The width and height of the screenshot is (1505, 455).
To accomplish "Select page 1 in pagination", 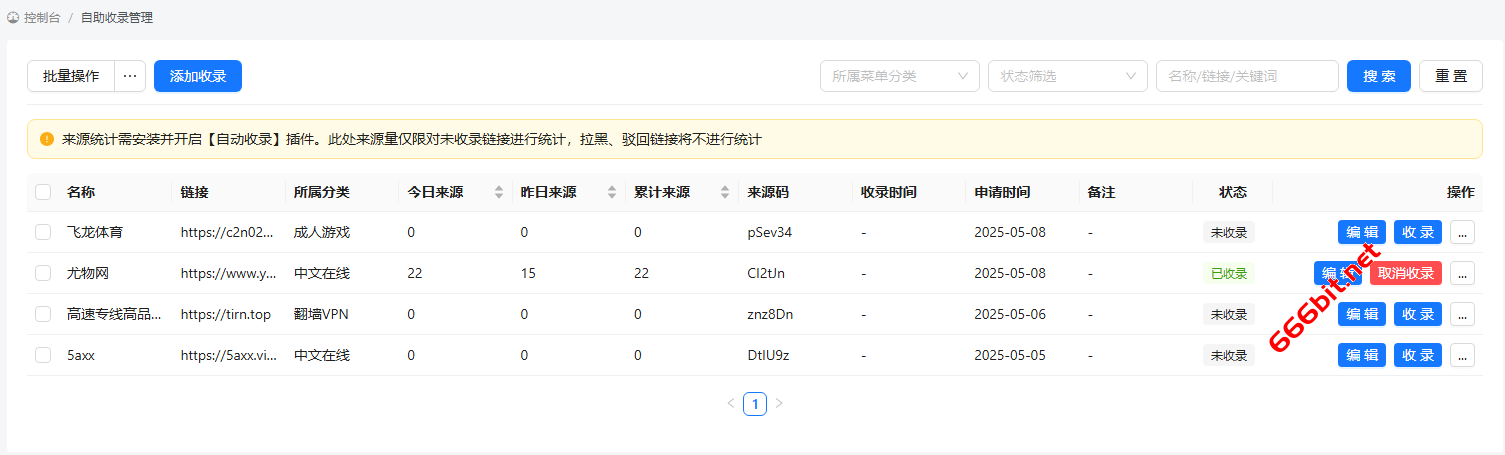I will pos(755,404).
